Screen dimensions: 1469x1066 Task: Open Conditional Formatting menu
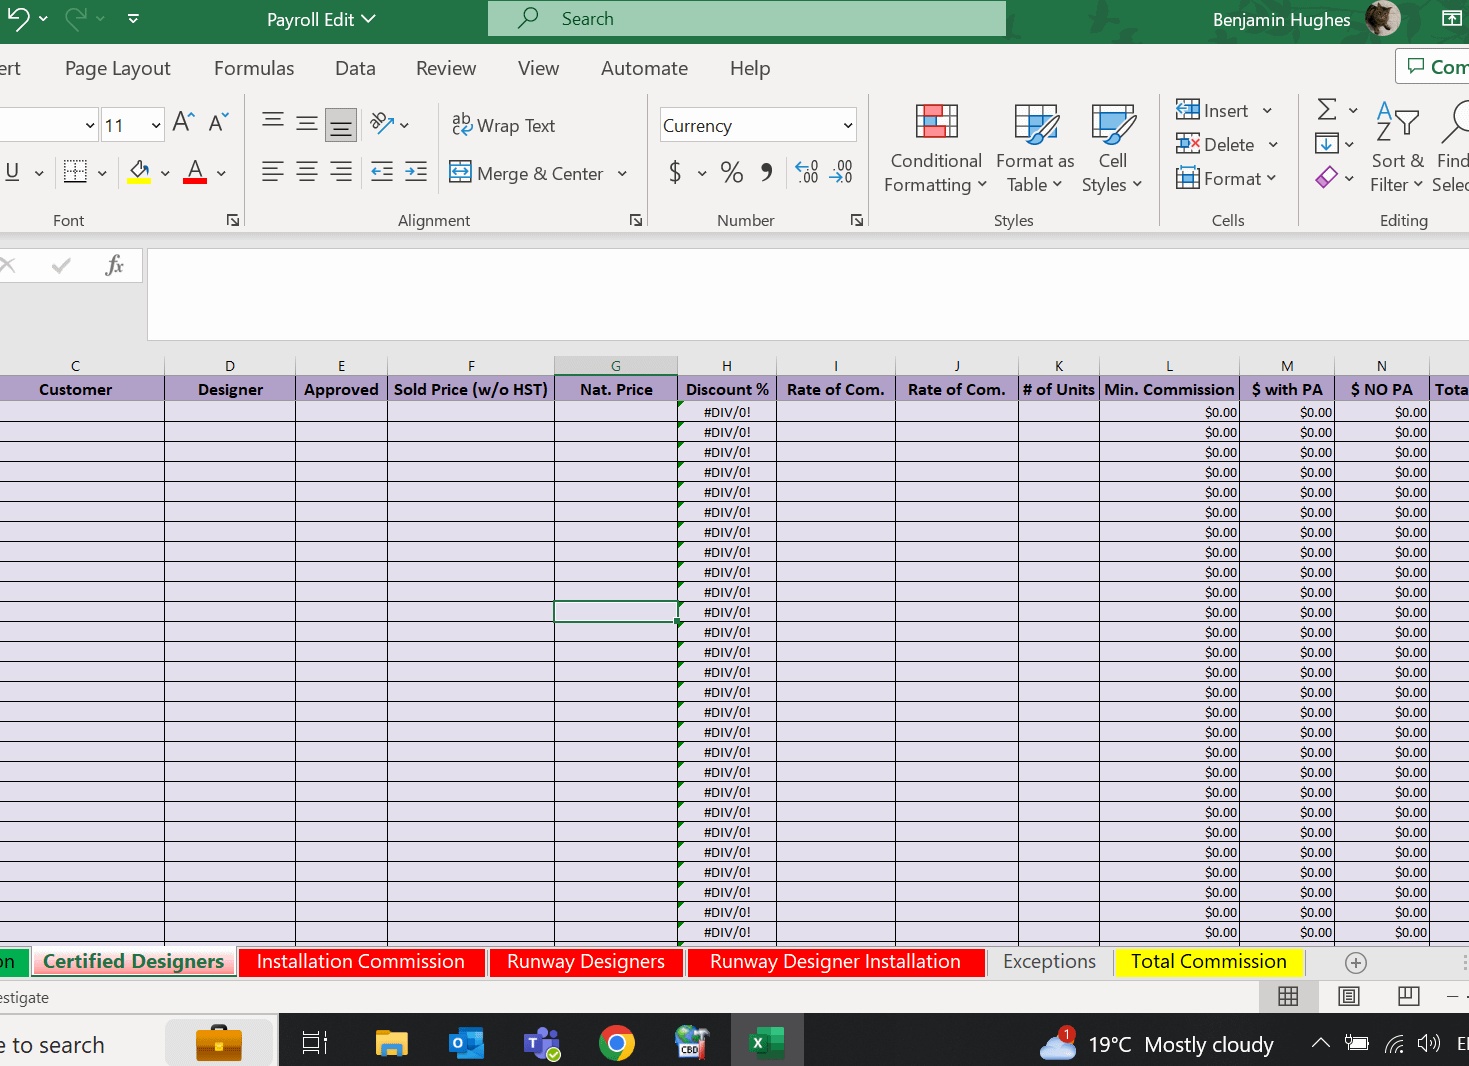tap(936, 149)
